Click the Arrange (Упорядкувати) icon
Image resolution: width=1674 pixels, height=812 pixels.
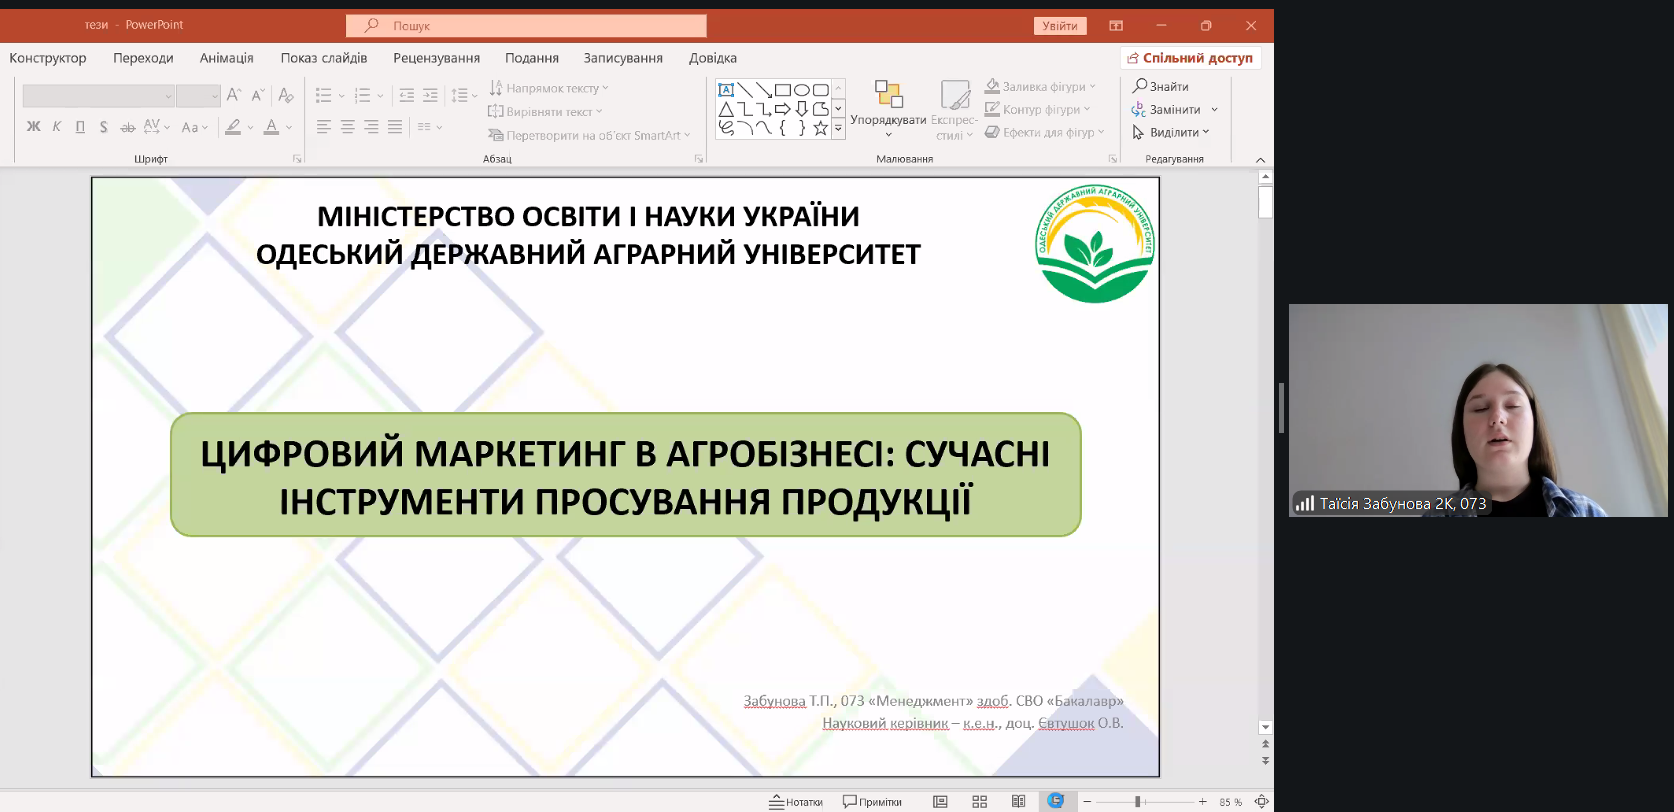pos(888,95)
